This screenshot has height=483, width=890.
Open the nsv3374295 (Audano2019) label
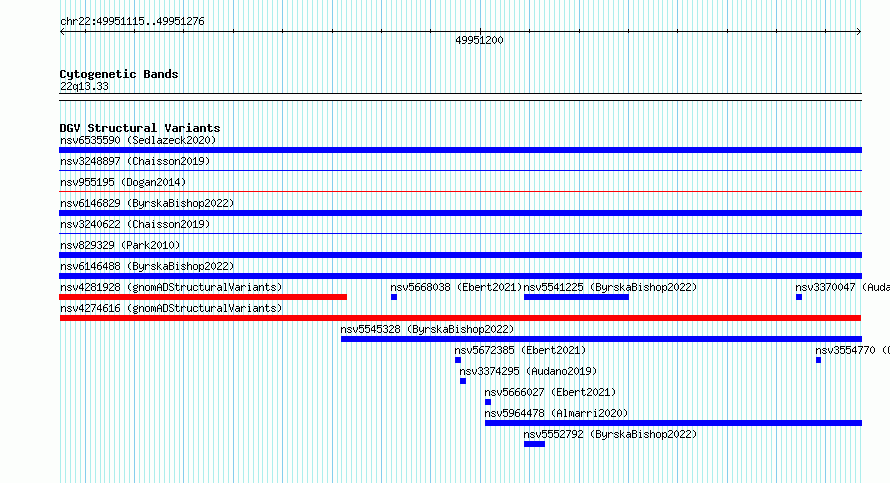(528, 371)
